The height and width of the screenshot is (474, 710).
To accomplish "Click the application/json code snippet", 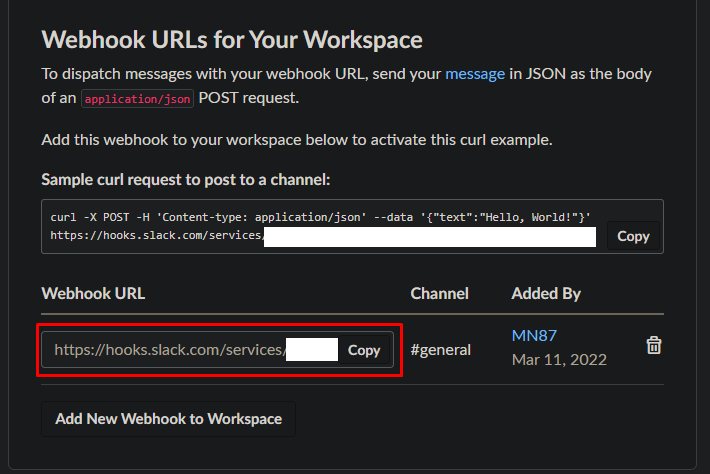I will (x=137, y=99).
